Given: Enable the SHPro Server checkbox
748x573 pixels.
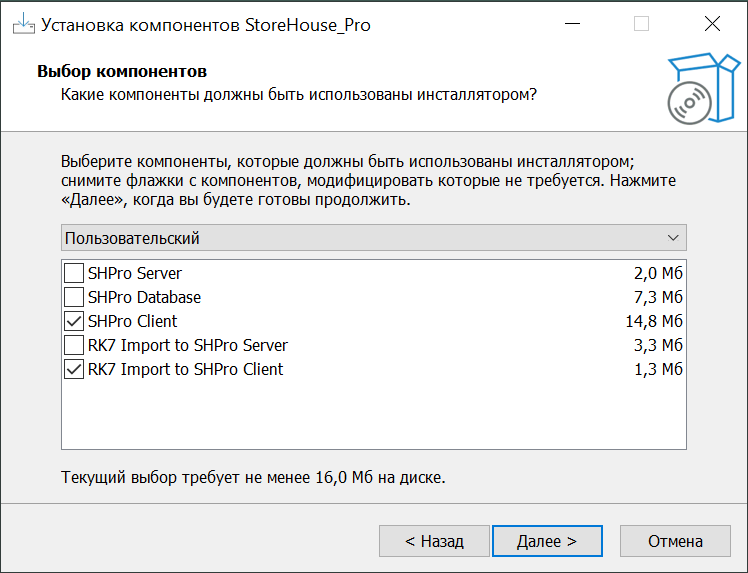Looking at the screenshot, I should point(74,273).
